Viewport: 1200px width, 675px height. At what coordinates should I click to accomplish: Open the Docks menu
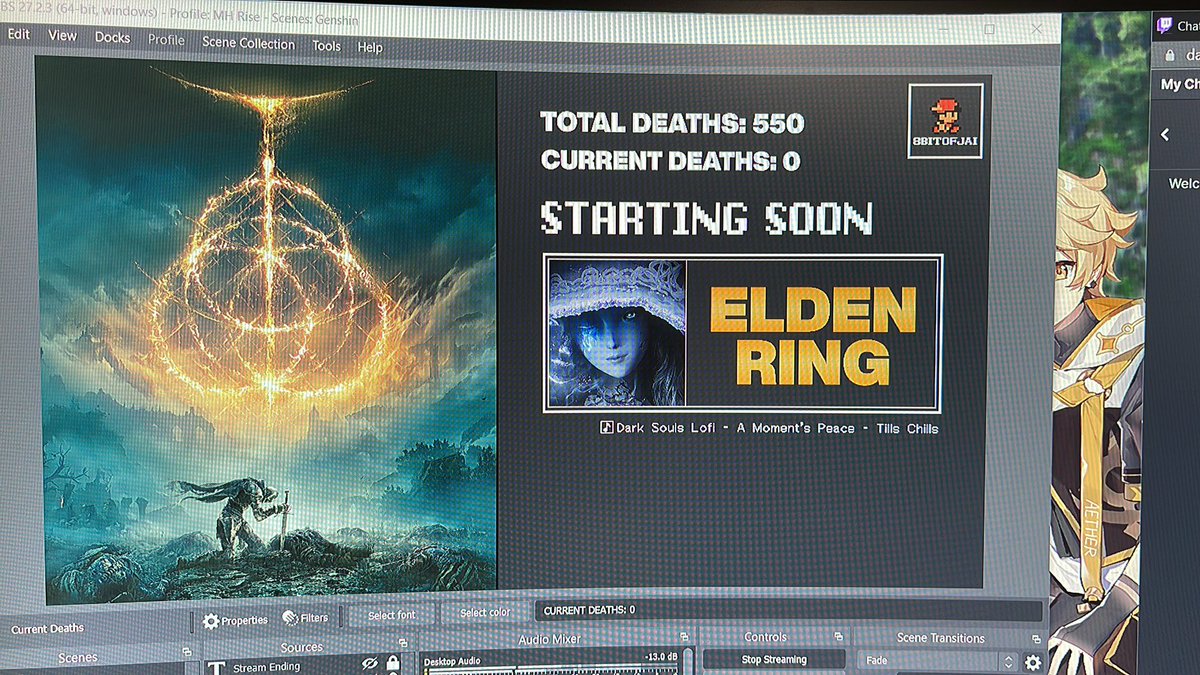tap(112, 37)
